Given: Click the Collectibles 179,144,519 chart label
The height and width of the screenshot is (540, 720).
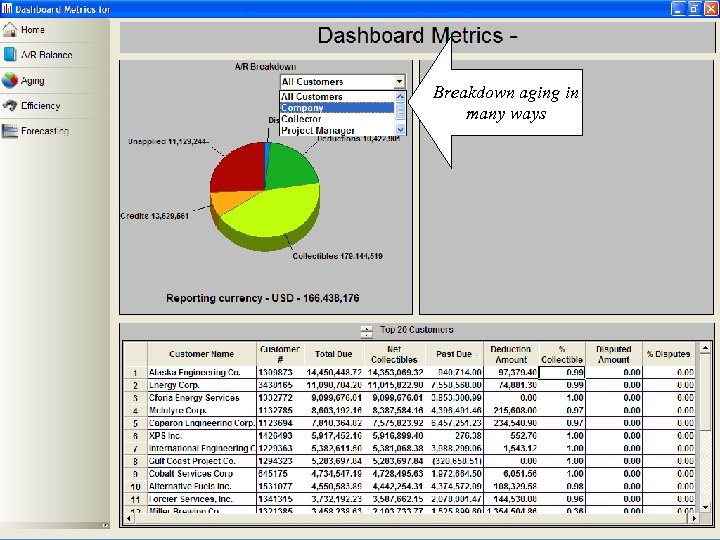Looking at the screenshot, I should (x=338, y=256).
